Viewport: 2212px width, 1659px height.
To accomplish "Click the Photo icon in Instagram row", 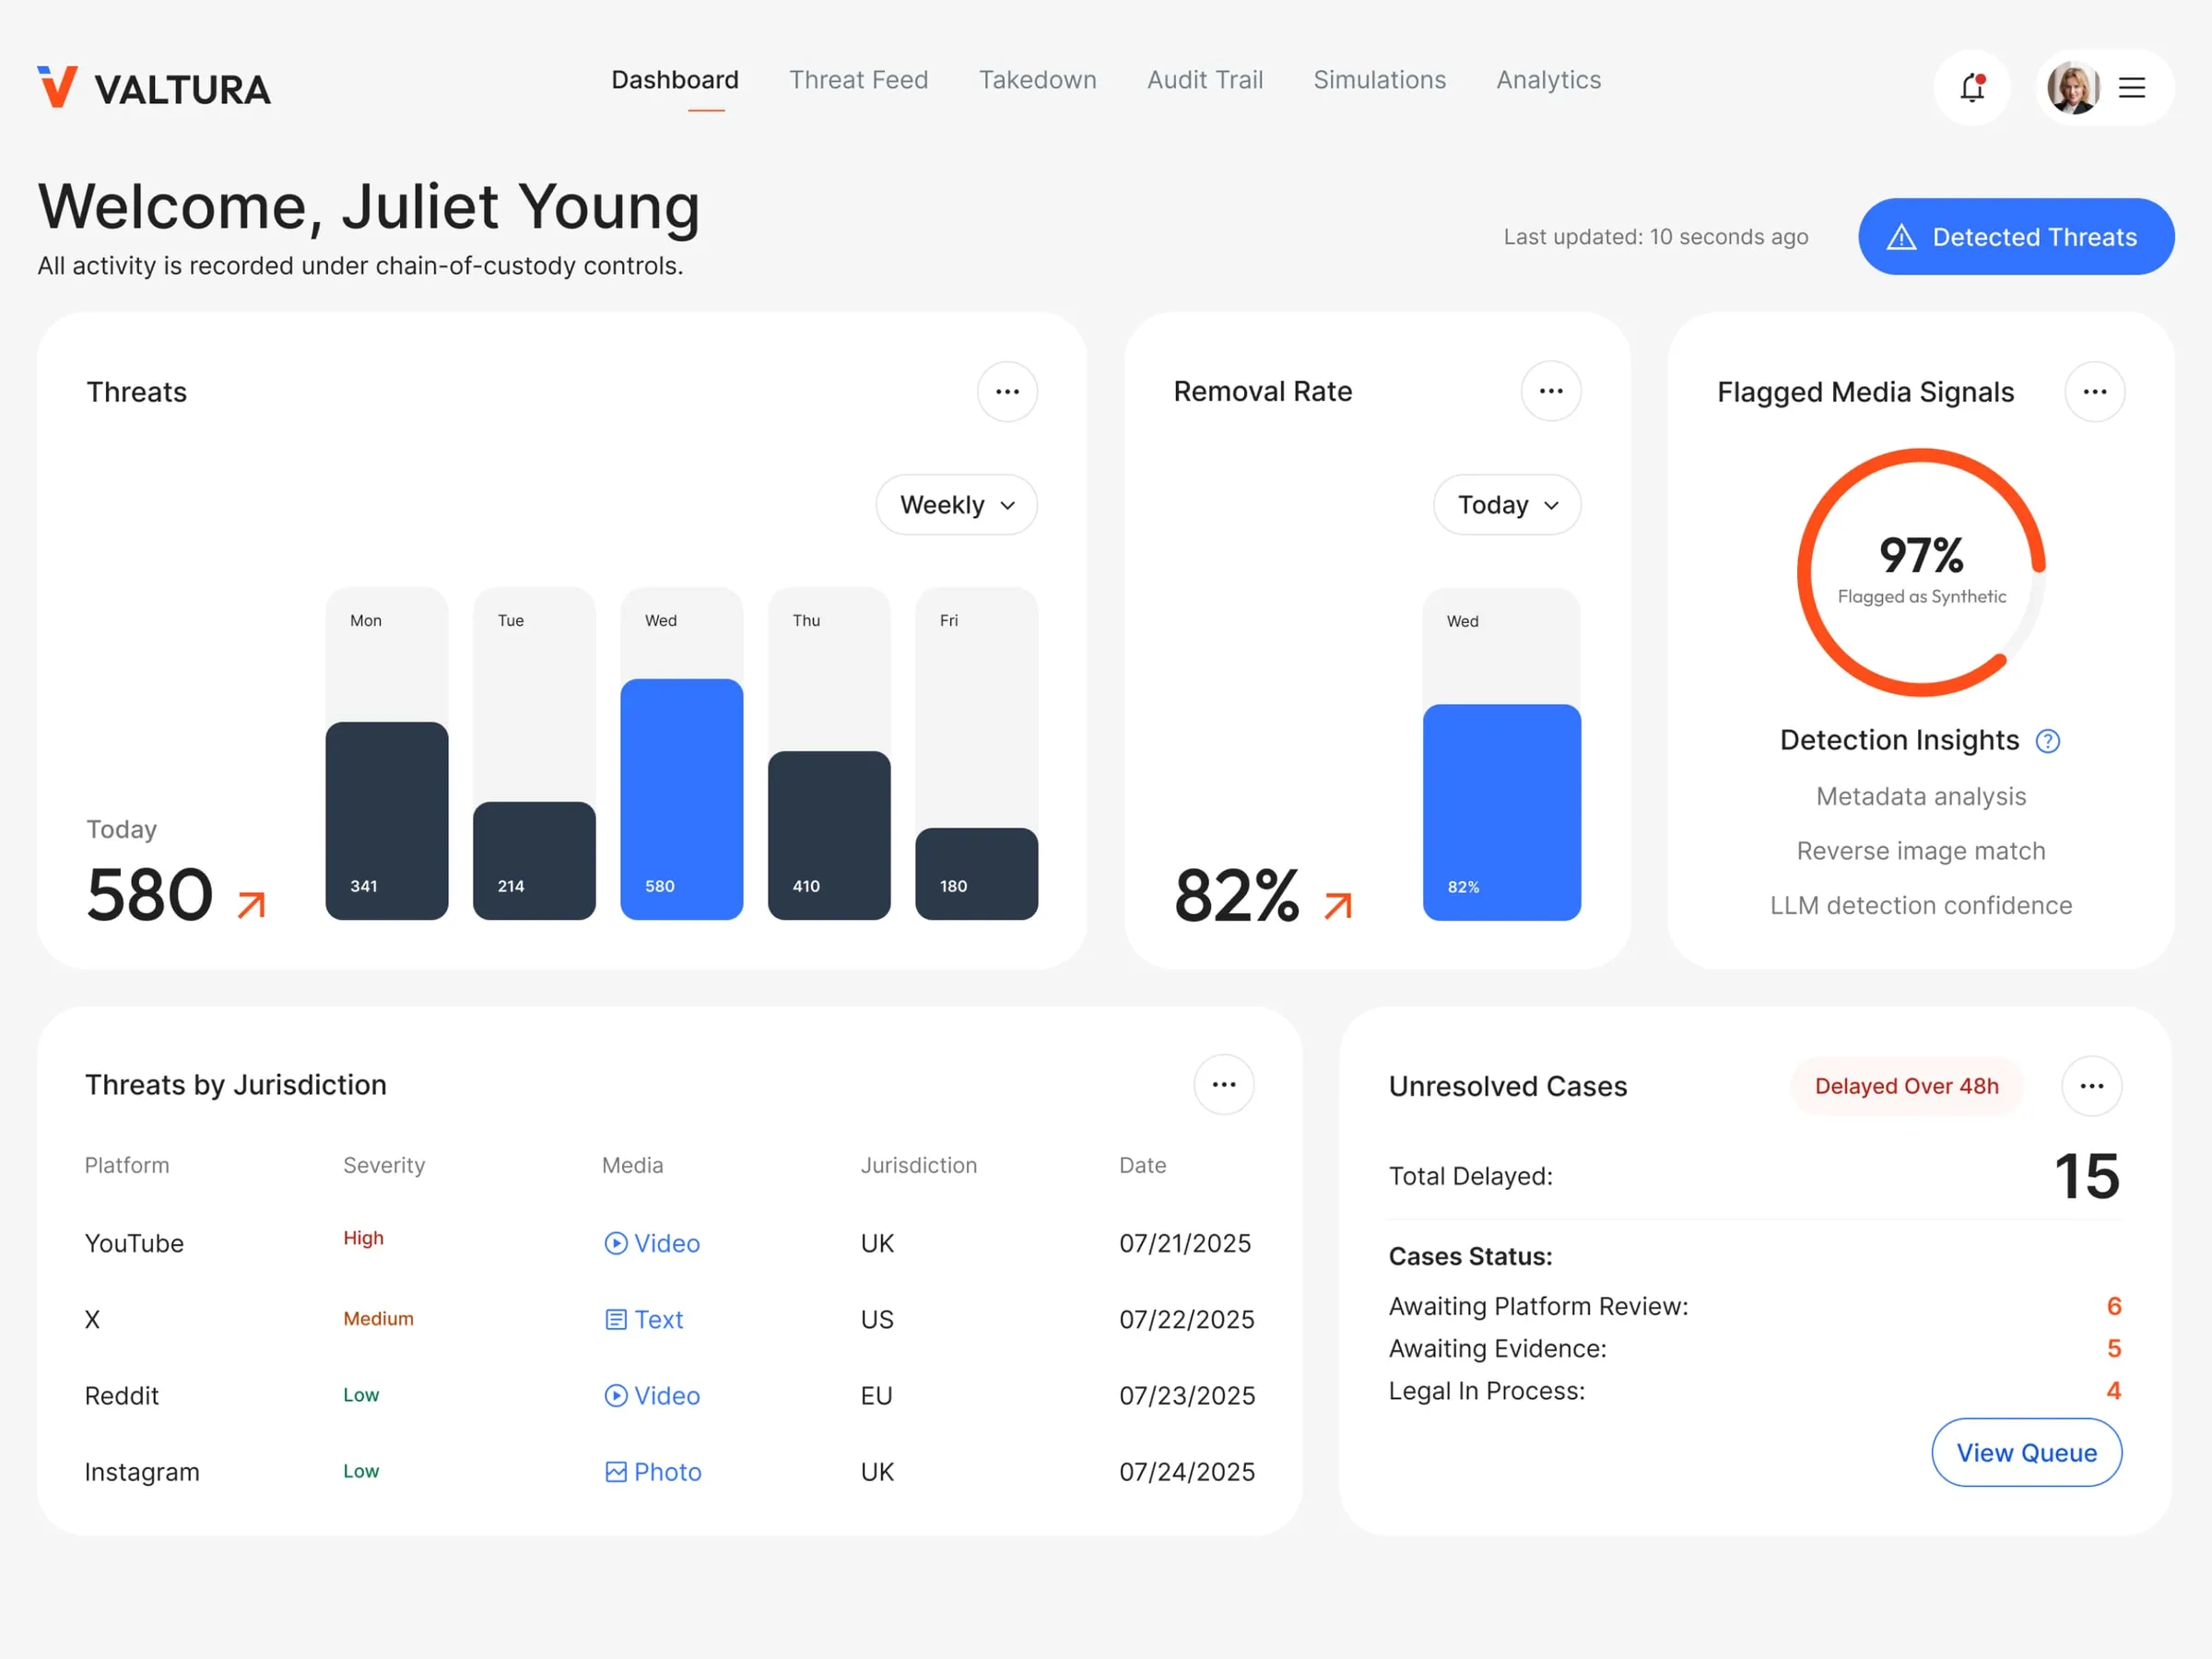I will (616, 1472).
